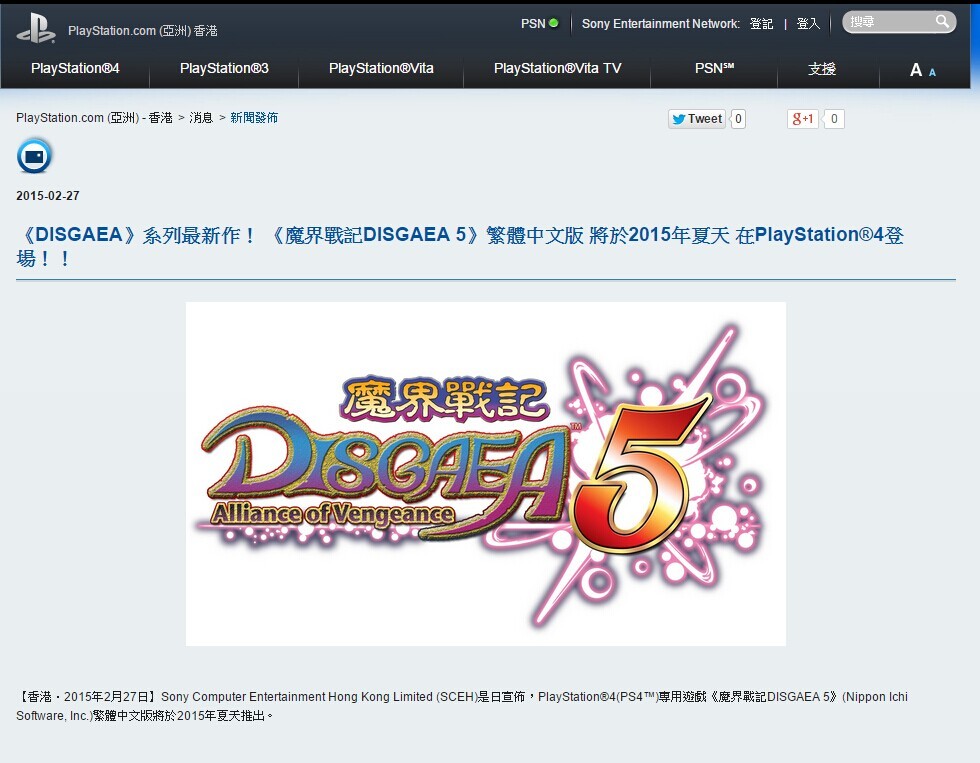The image size is (980, 763).
Task: Open the 支援 support menu
Action: (822, 69)
